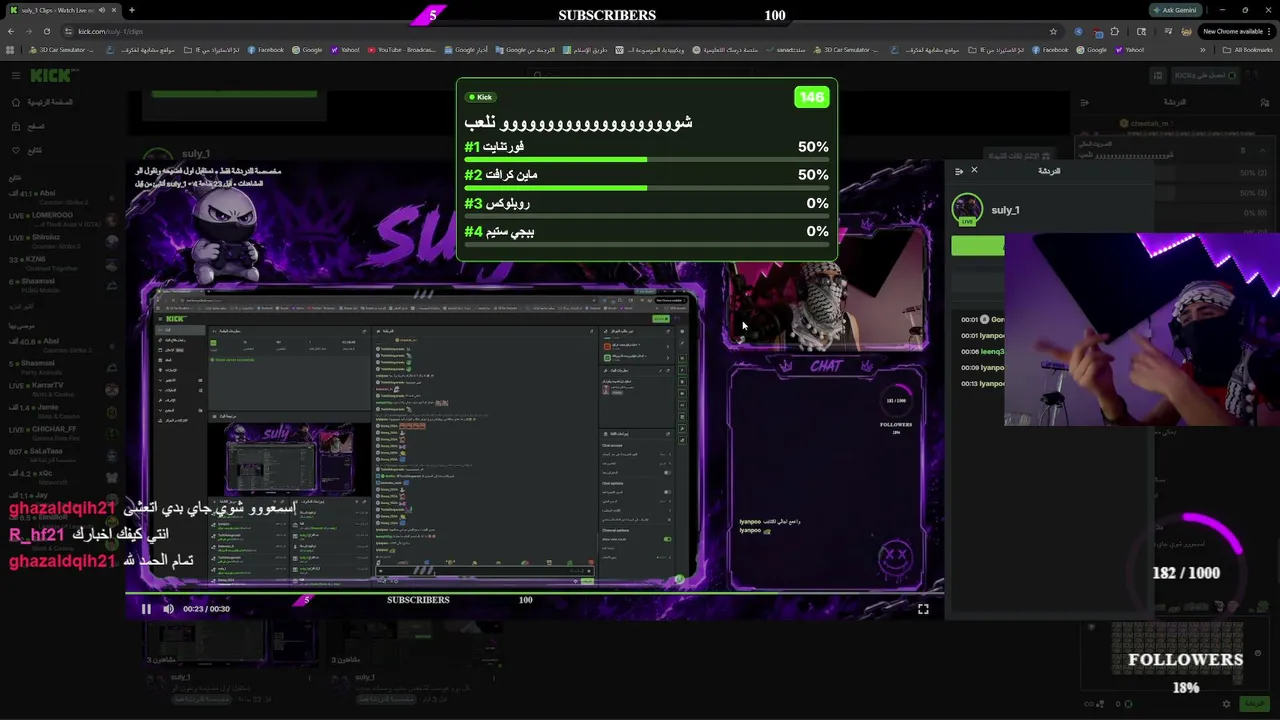The width and height of the screenshot is (1280, 720).
Task: Open Shiroko channel in sidebar
Action: pyautogui.click(x=60, y=241)
